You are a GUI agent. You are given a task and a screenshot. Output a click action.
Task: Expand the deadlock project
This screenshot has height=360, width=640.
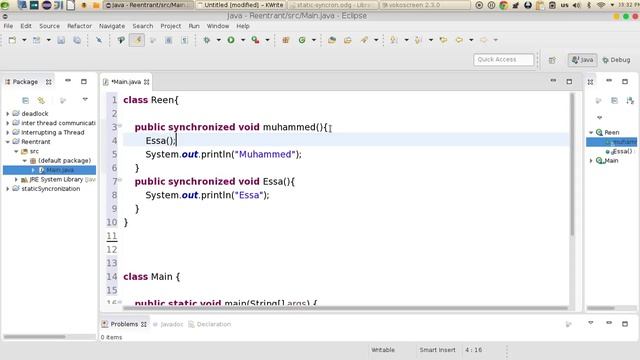7,113
